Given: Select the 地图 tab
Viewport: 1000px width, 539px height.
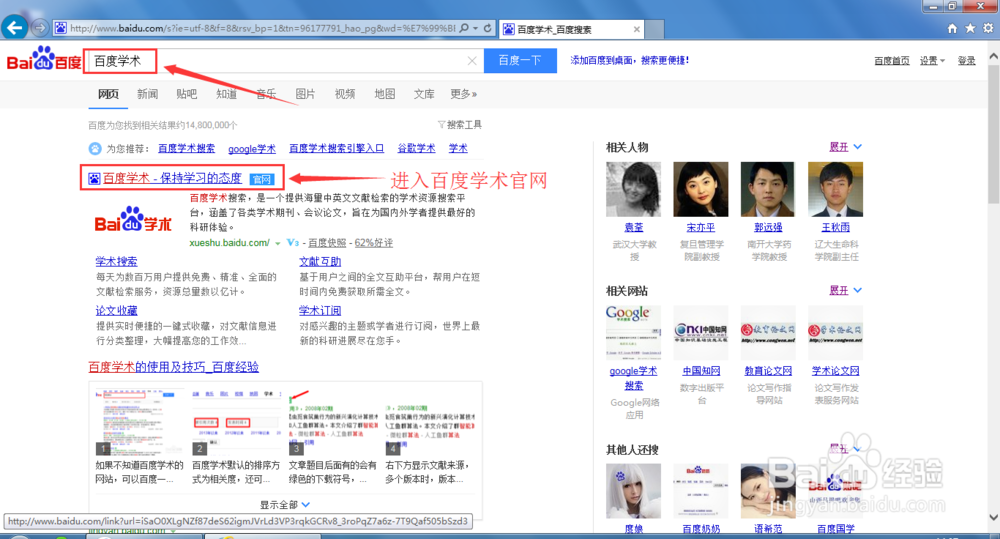Looking at the screenshot, I should point(385,94).
